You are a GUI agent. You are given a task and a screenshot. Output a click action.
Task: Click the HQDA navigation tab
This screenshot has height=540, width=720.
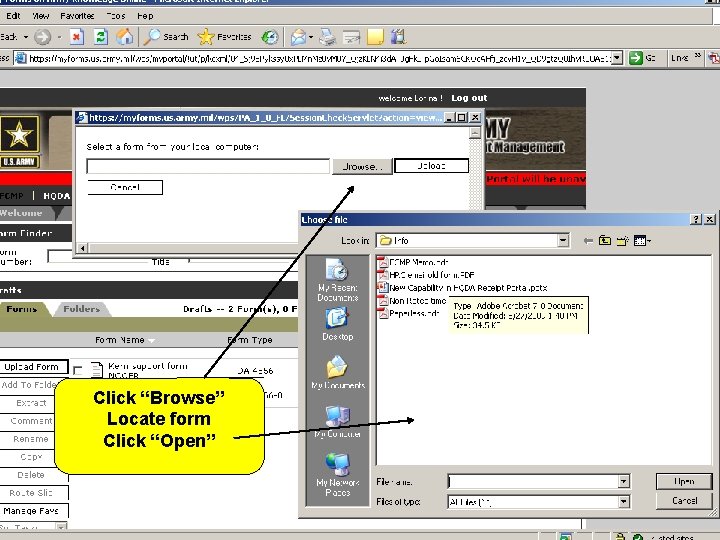(x=57, y=196)
